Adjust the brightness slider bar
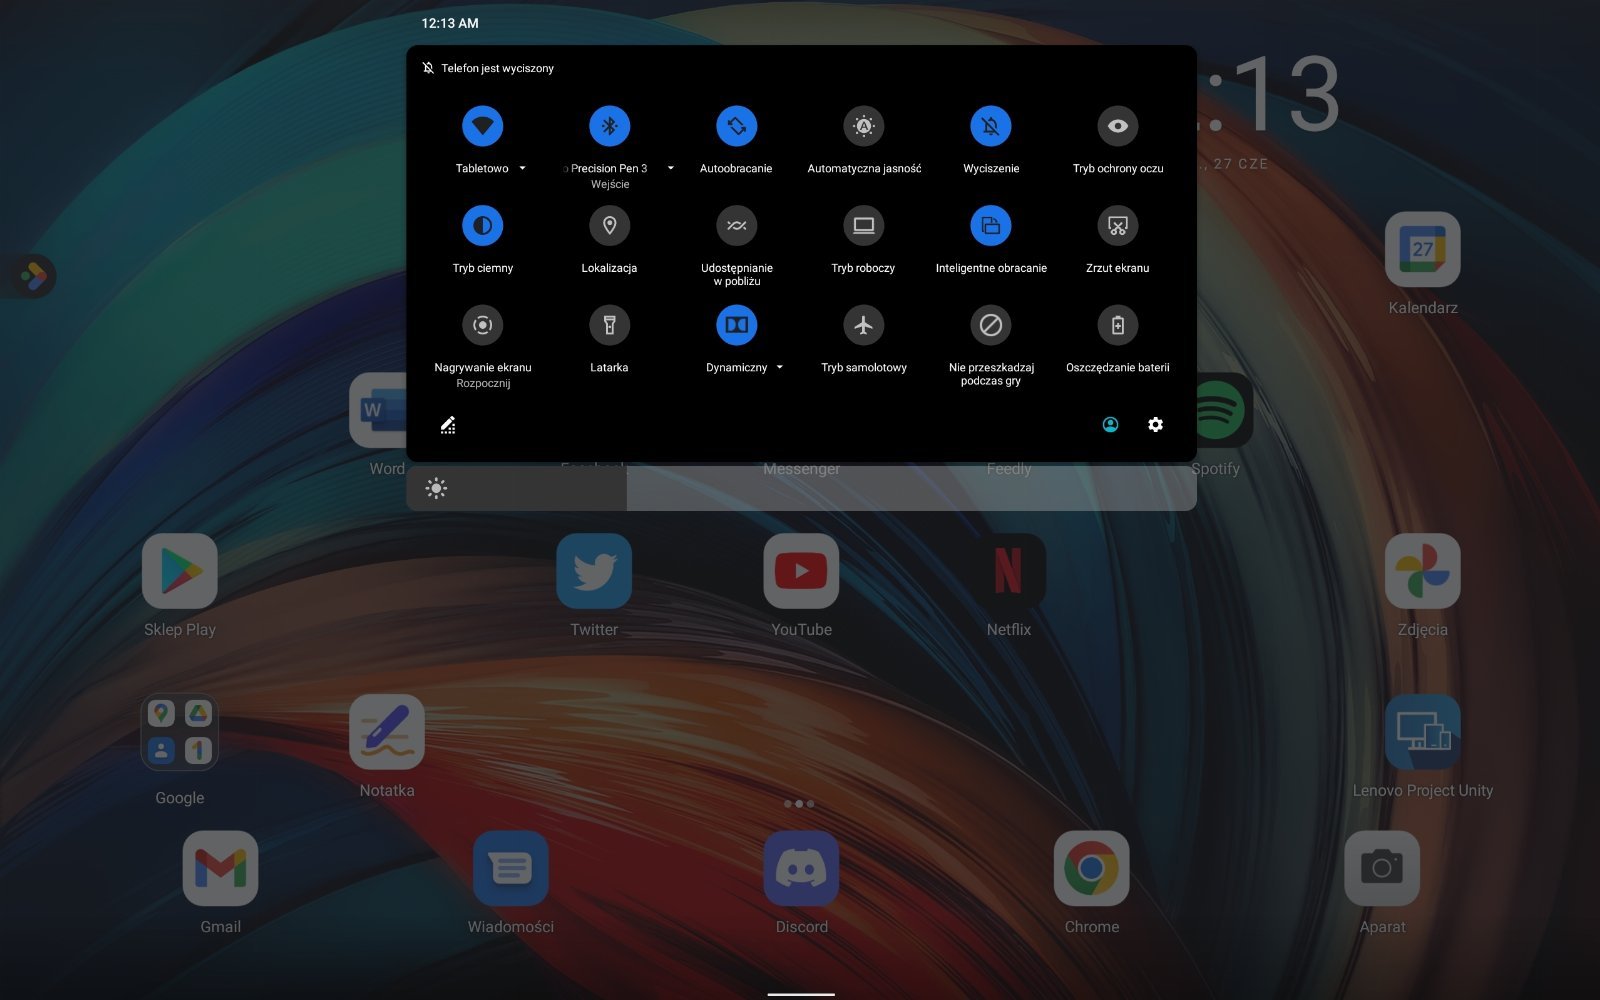Viewport: 1600px width, 1000px height. (x=801, y=489)
